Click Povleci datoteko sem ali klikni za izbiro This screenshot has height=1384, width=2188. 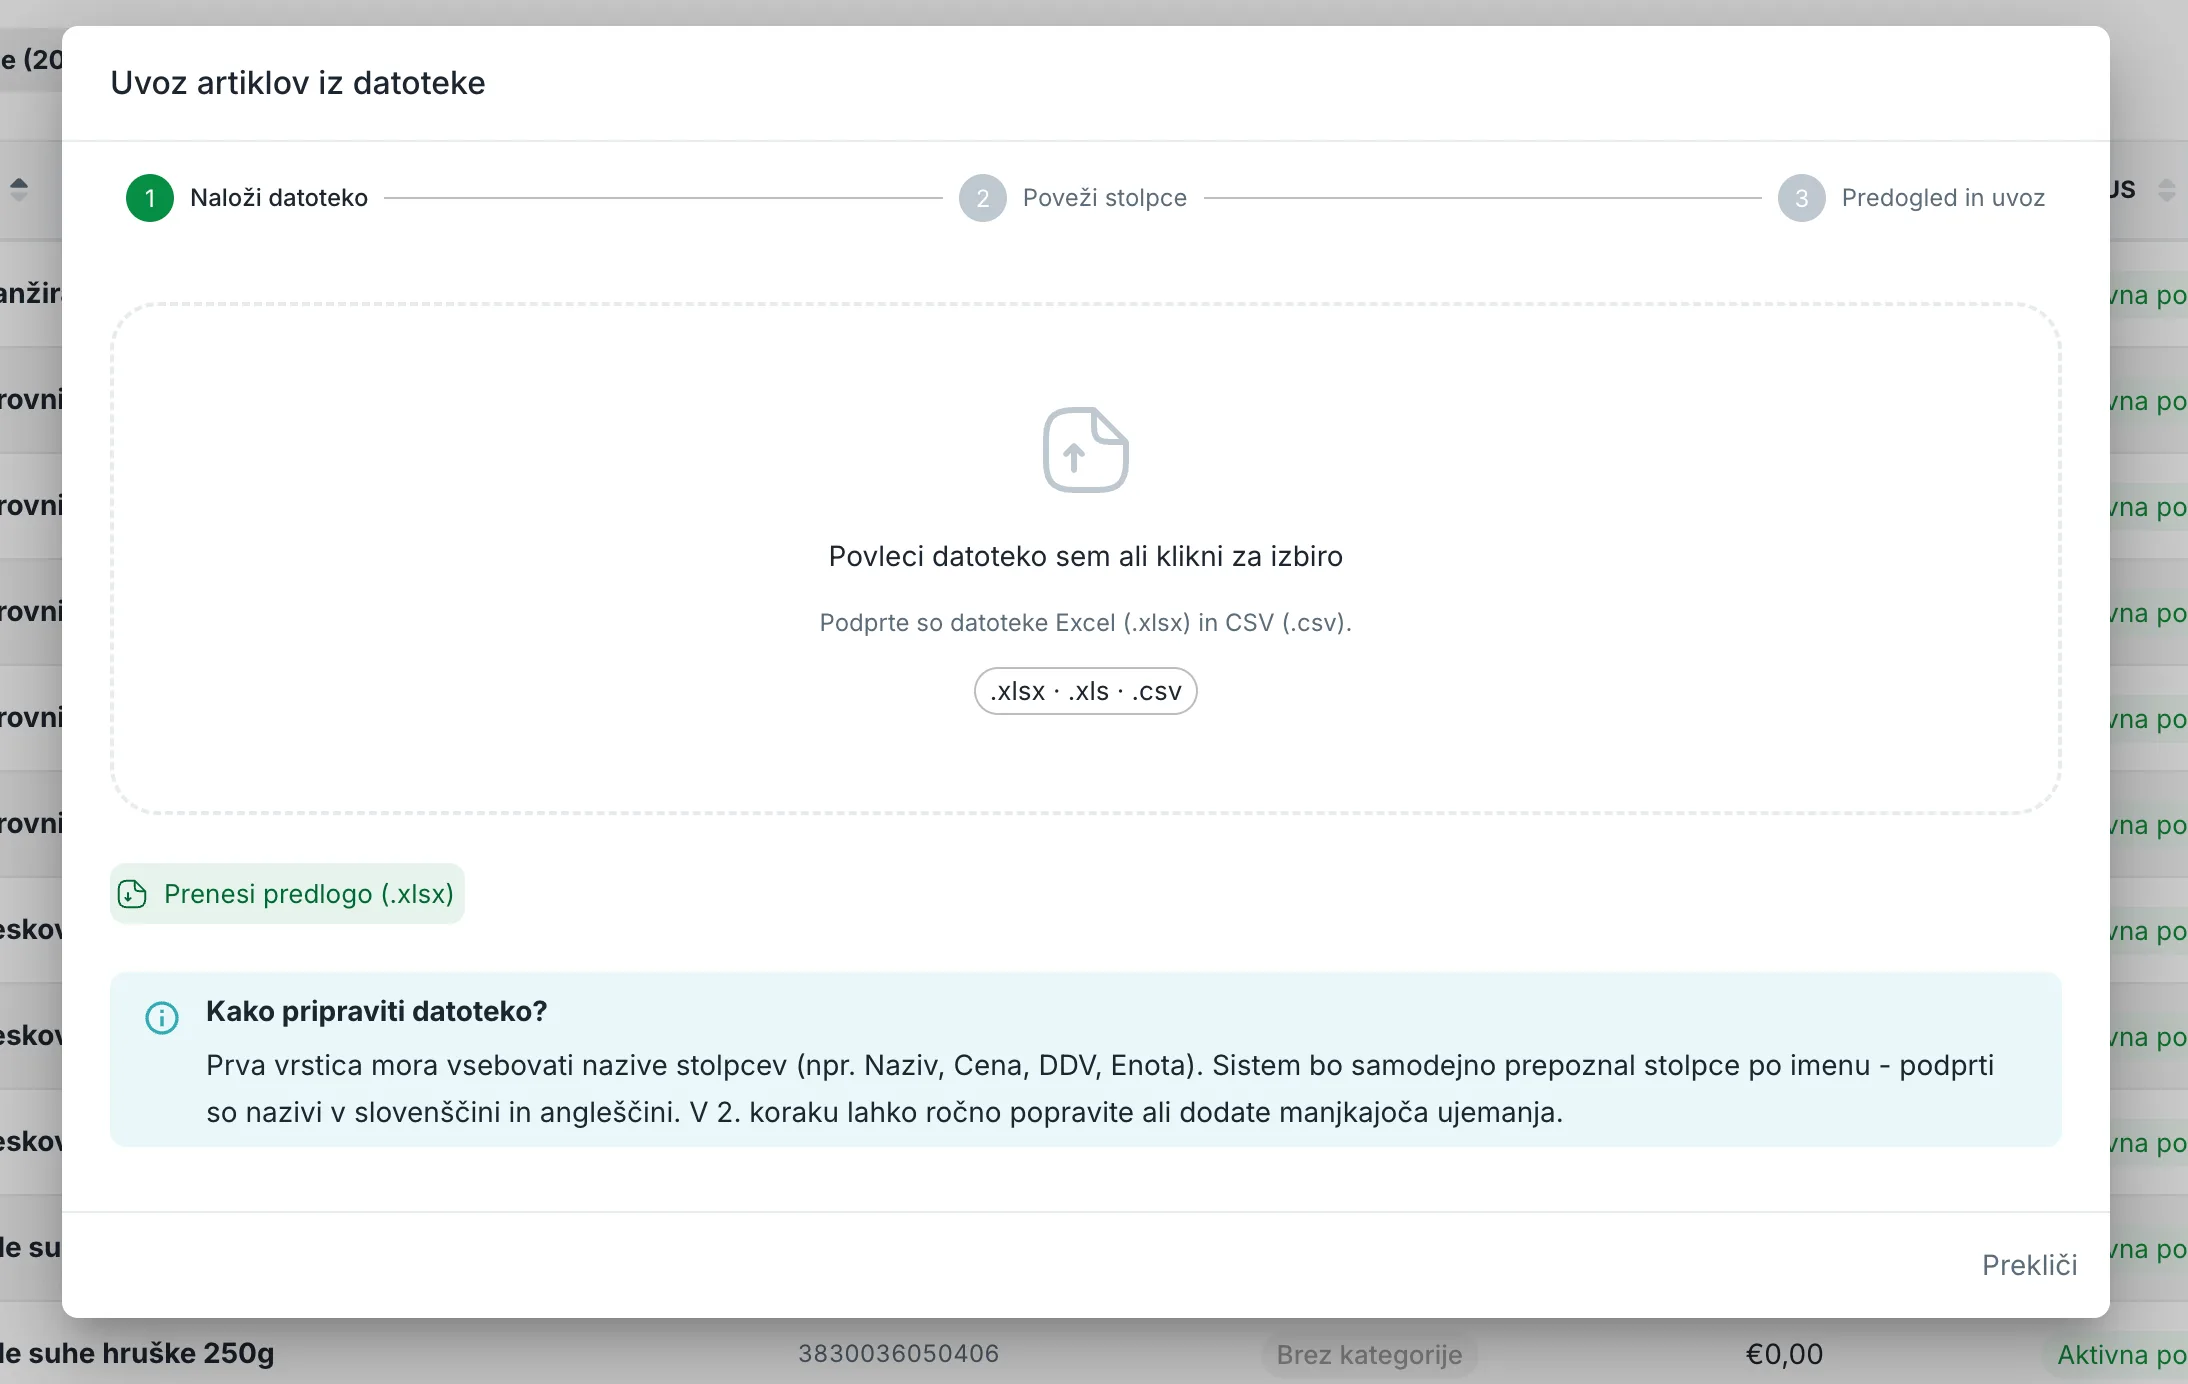point(1086,556)
